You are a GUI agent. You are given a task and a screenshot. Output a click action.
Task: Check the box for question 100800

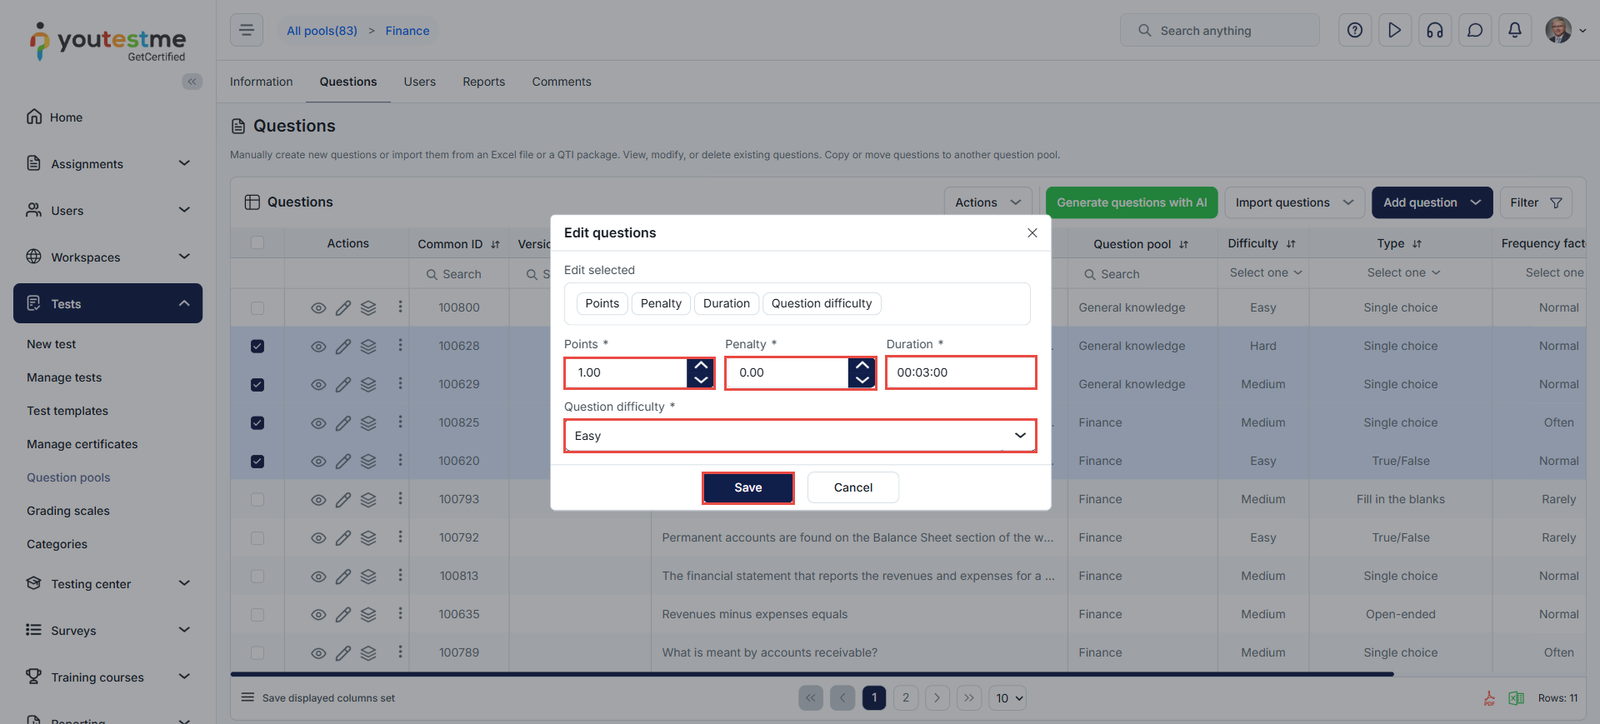257,308
